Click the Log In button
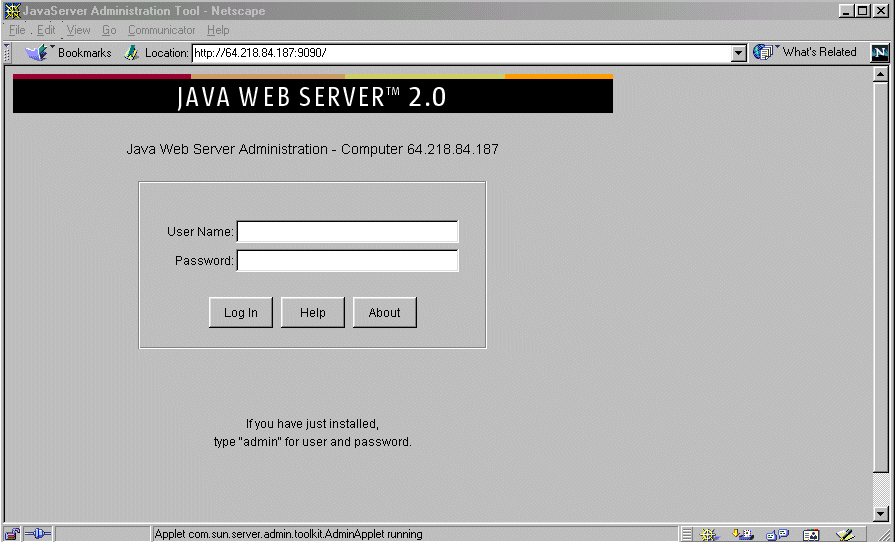 pyautogui.click(x=241, y=313)
